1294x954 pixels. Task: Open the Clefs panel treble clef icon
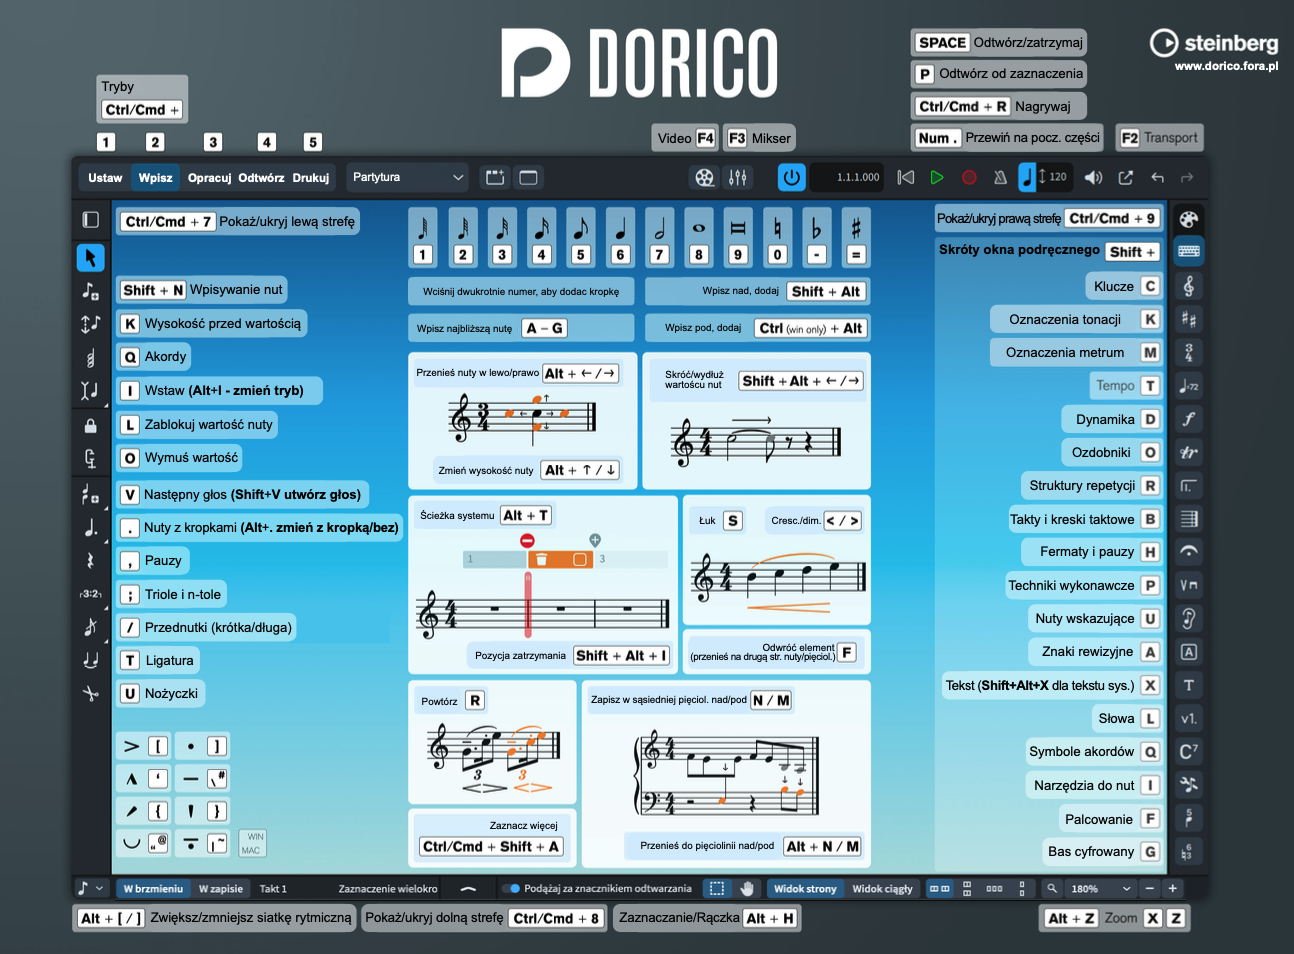1188,286
